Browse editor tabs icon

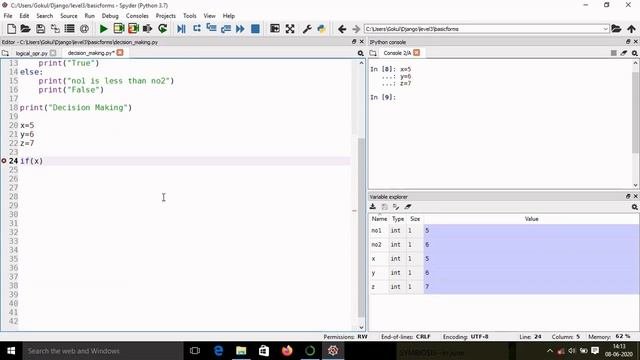click(x=5, y=53)
